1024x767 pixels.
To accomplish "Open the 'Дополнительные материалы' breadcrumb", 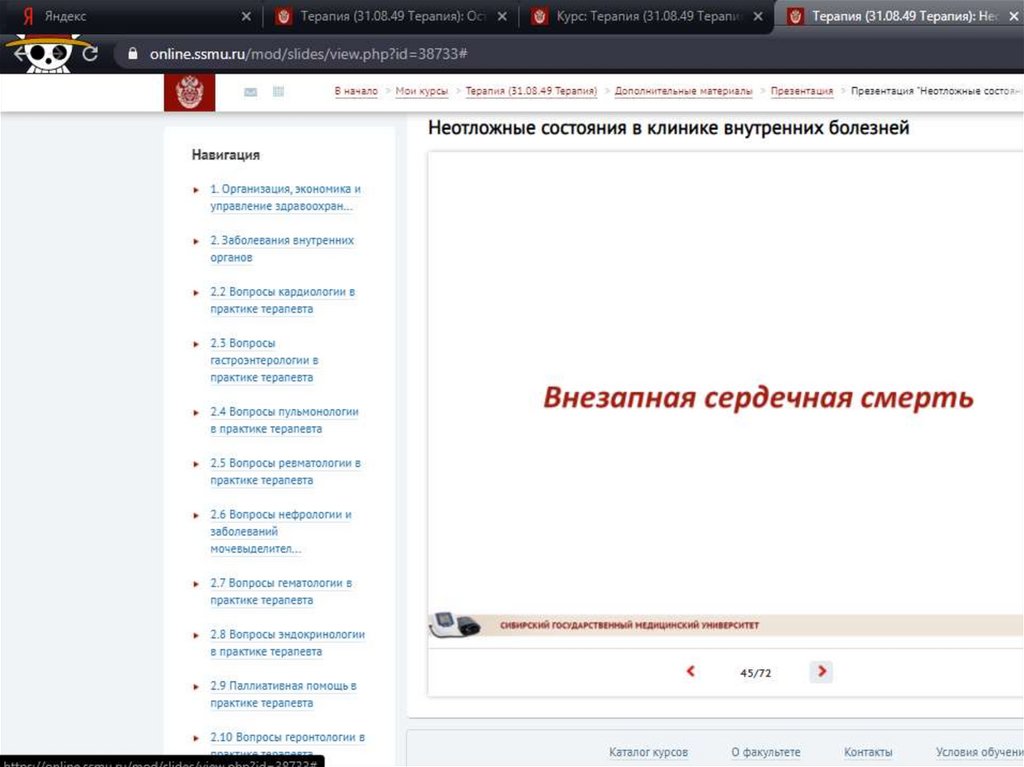I will click(683, 91).
